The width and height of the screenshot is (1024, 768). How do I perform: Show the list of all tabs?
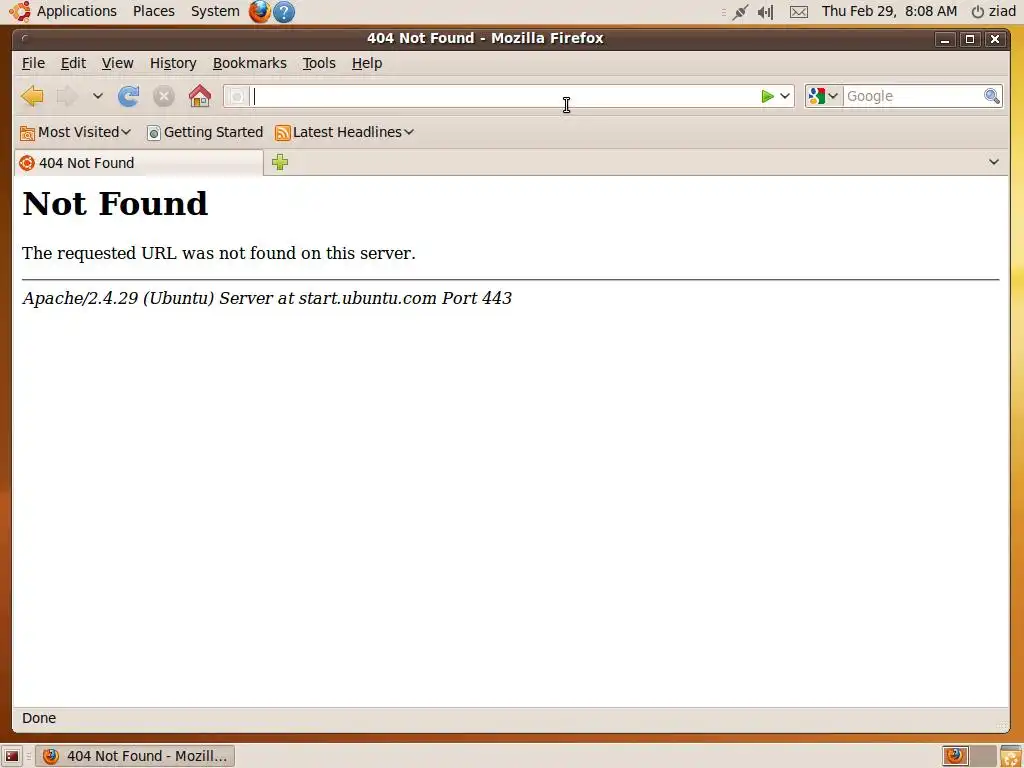tap(993, 162)
